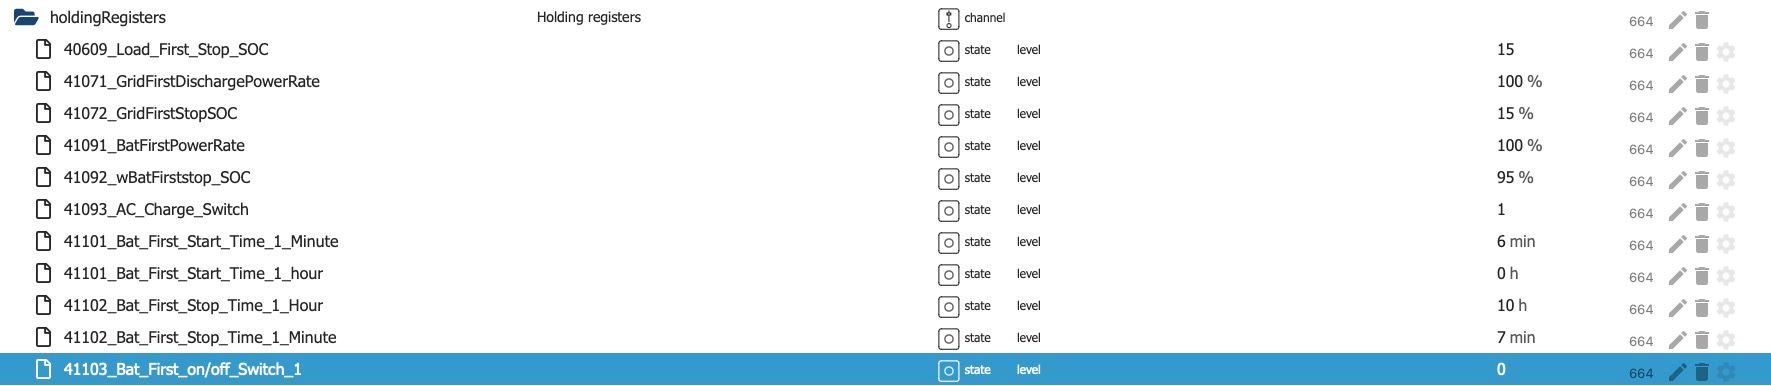Click the file icon of 41101_Bat_First_Start_Time_1_hour

(x=43, y=273)
